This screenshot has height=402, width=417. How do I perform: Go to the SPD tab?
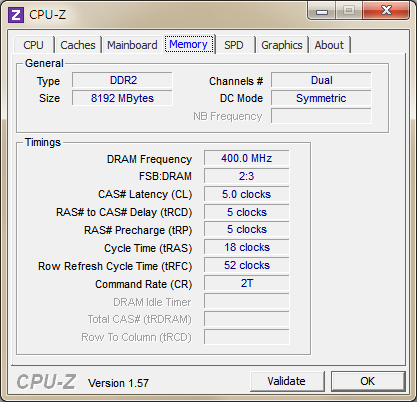click(234, 45)
